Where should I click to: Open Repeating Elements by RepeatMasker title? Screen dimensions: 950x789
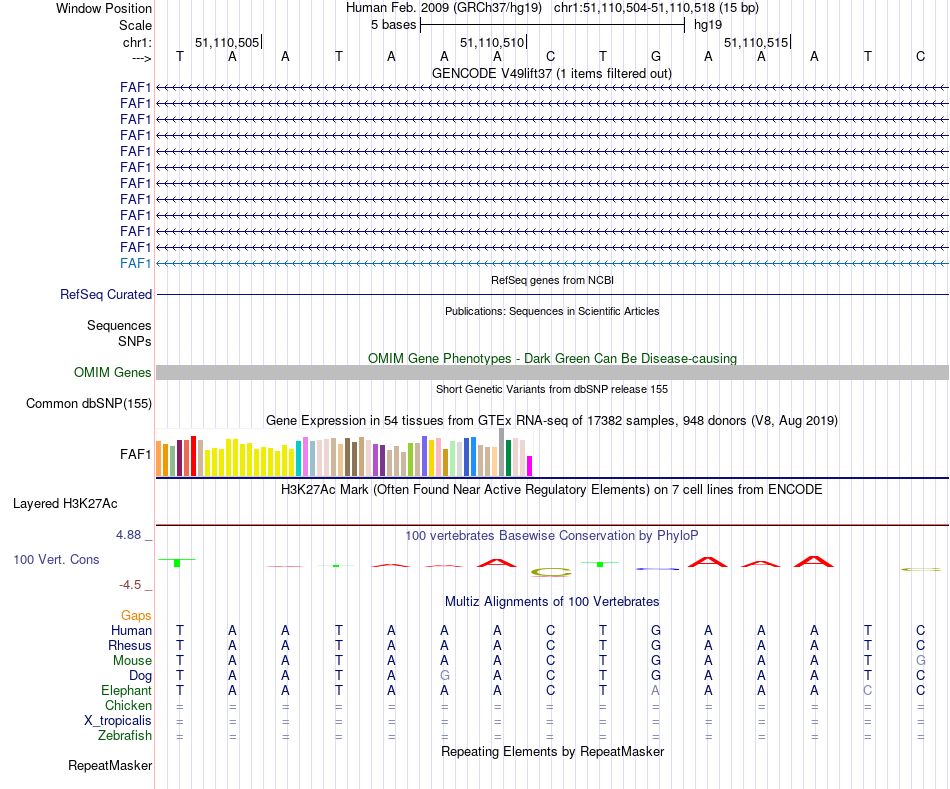pos(552,752)
